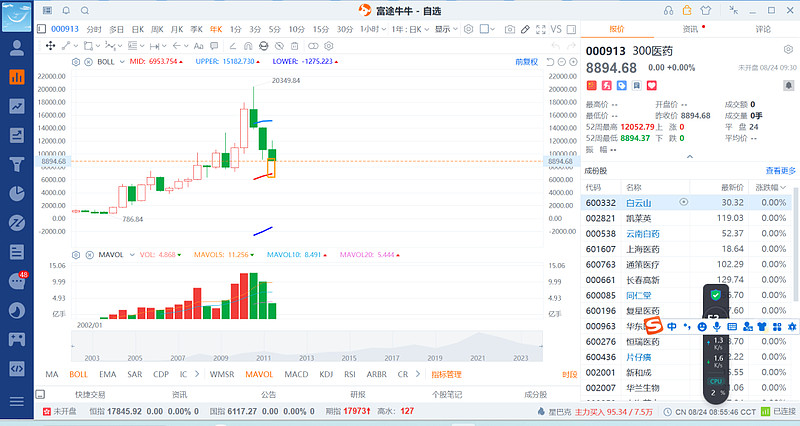Open the hamburger menu at sidebar bottom
Viewport: 800px width, 426px height.
pyautogui.click(x=17, y=402)
